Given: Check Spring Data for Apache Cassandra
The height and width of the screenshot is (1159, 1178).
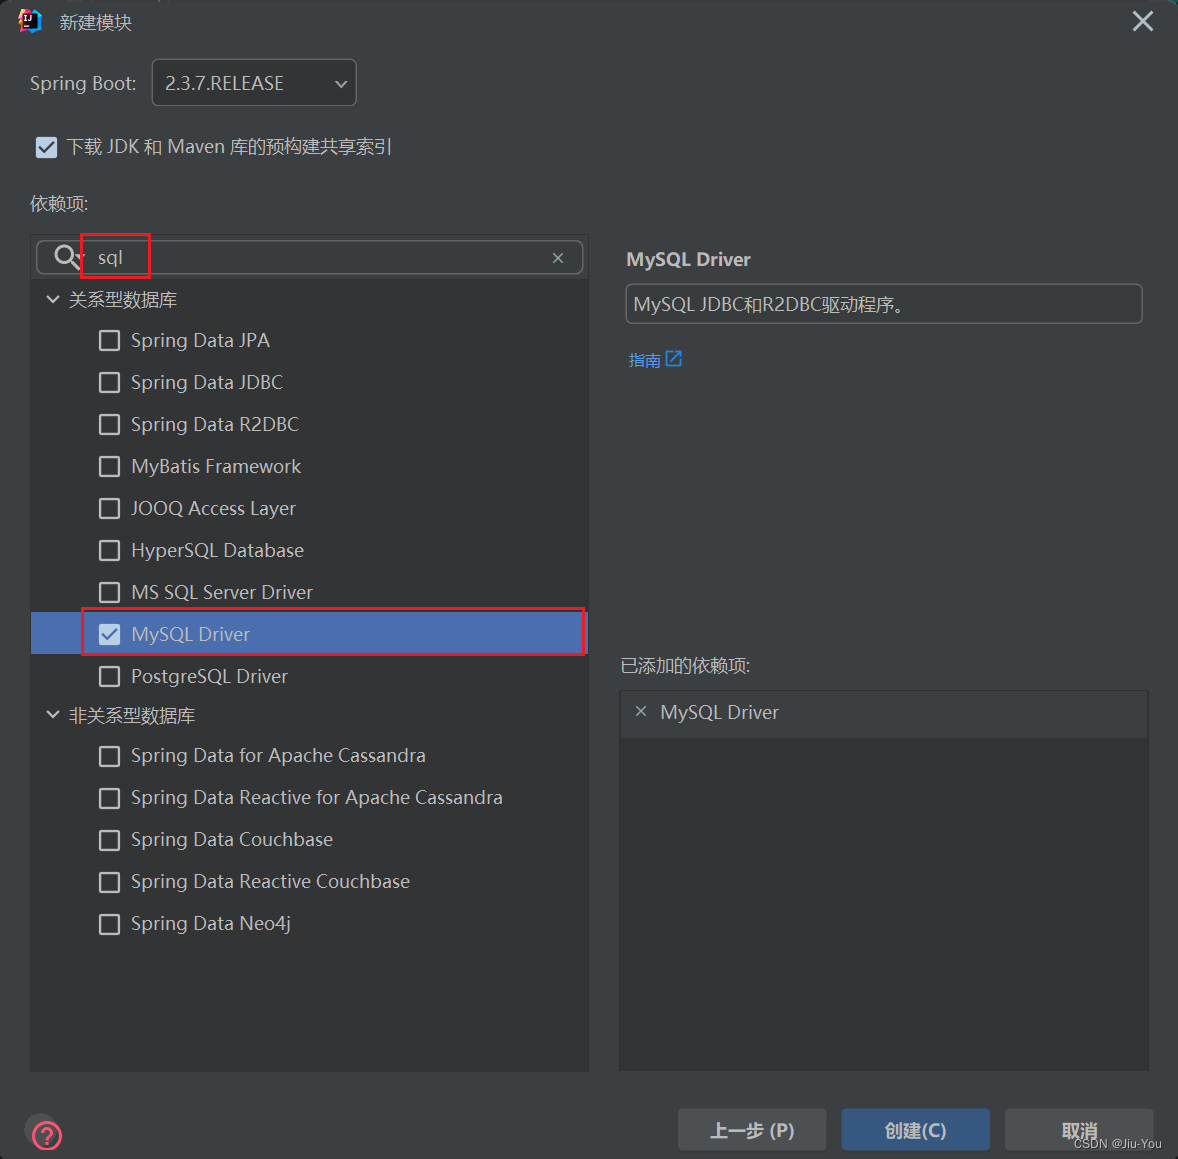Looking at the screenshot, I should pyautogui.click(x=110, y=756).
